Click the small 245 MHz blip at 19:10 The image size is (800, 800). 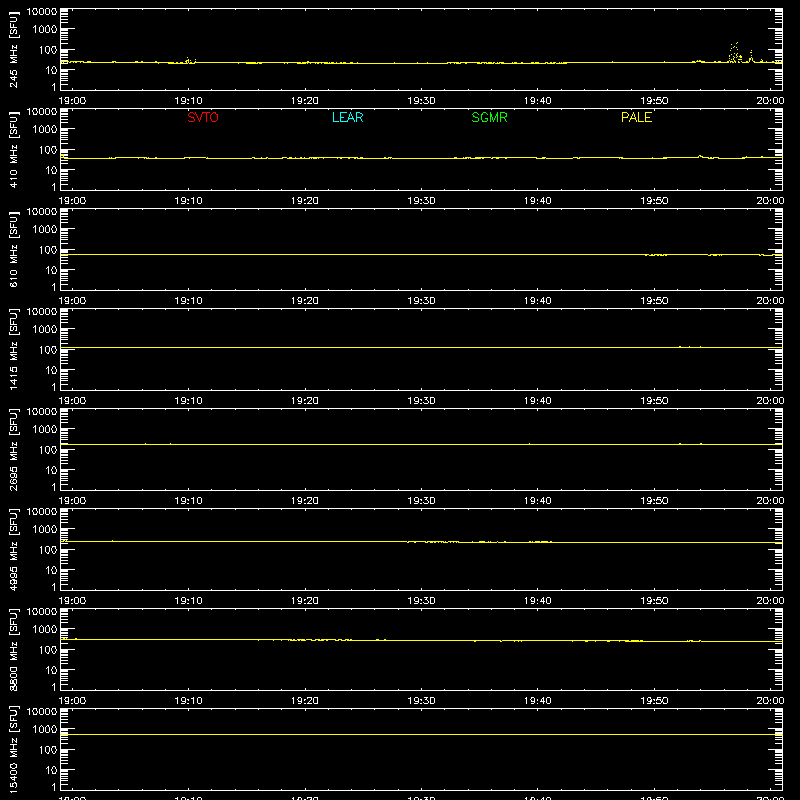click(x=190, y=61)
